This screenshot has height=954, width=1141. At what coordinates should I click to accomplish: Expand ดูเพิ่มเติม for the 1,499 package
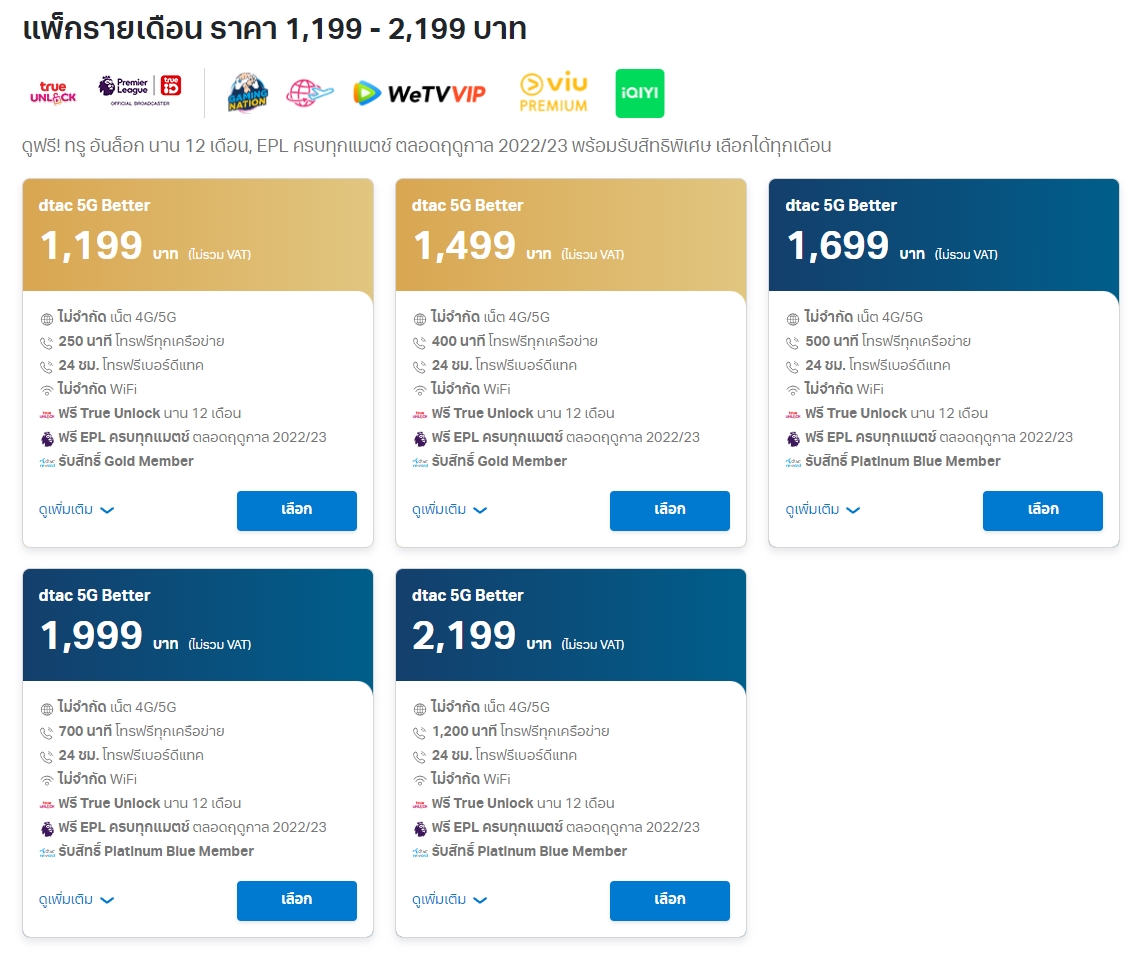point(449,509)
